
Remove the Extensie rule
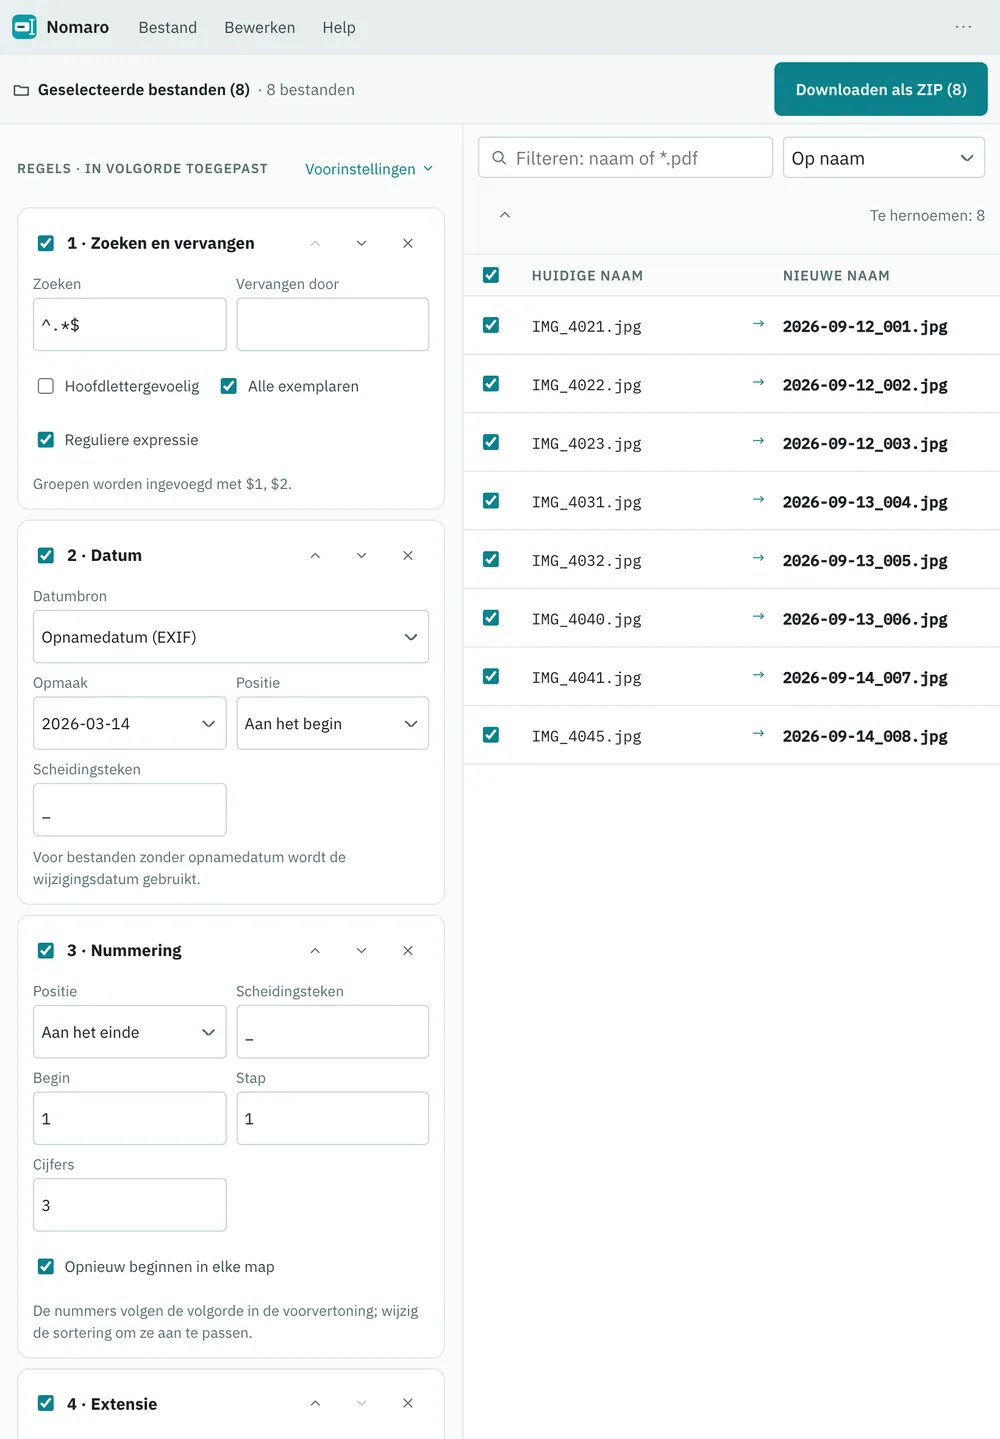pos(408,1403)
